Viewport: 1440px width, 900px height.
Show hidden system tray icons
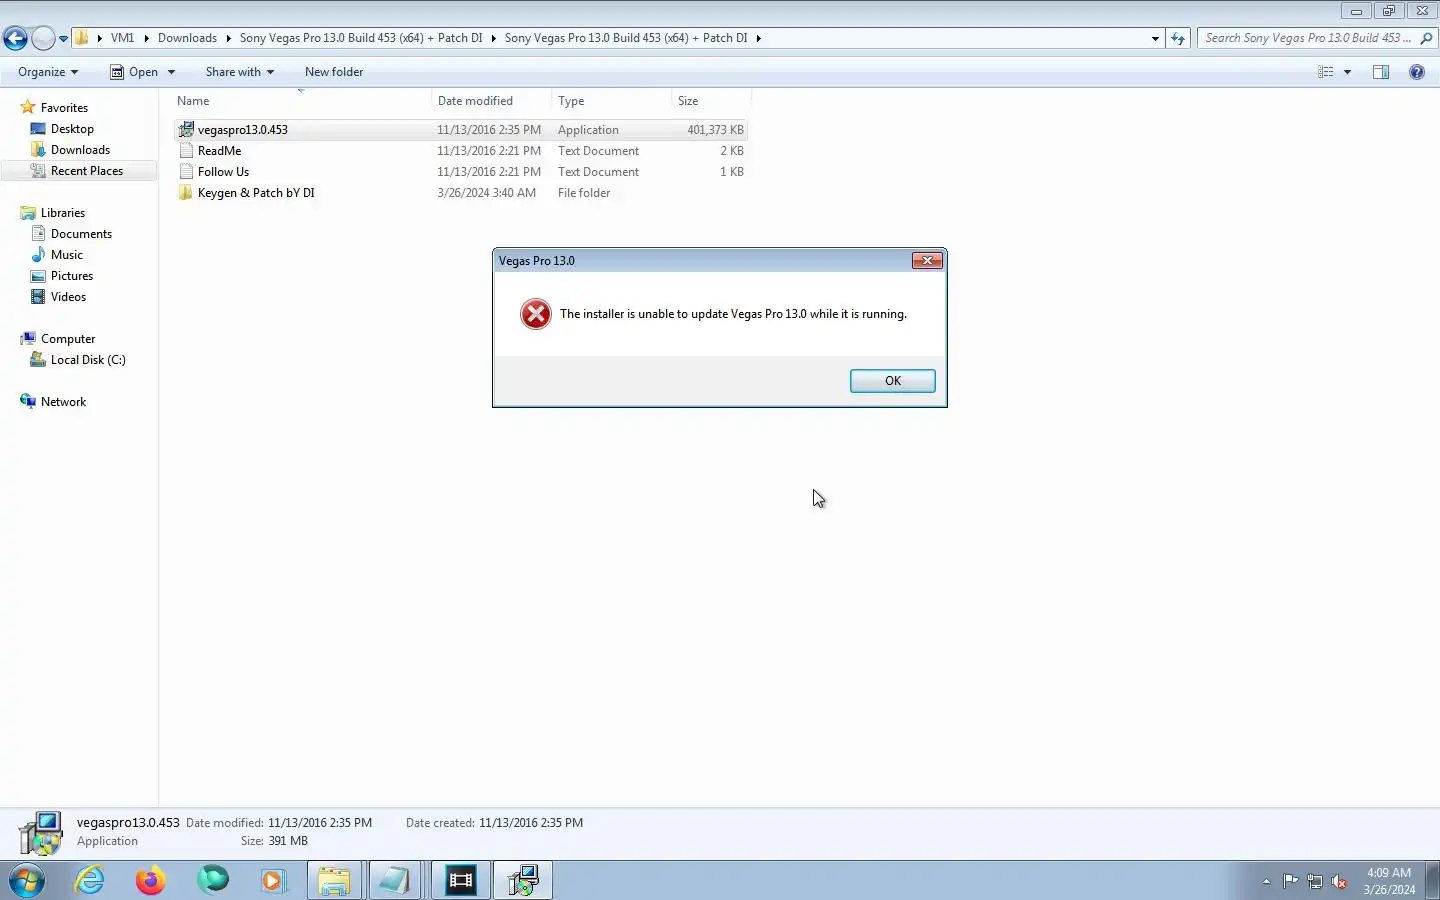click(1266, 882)
